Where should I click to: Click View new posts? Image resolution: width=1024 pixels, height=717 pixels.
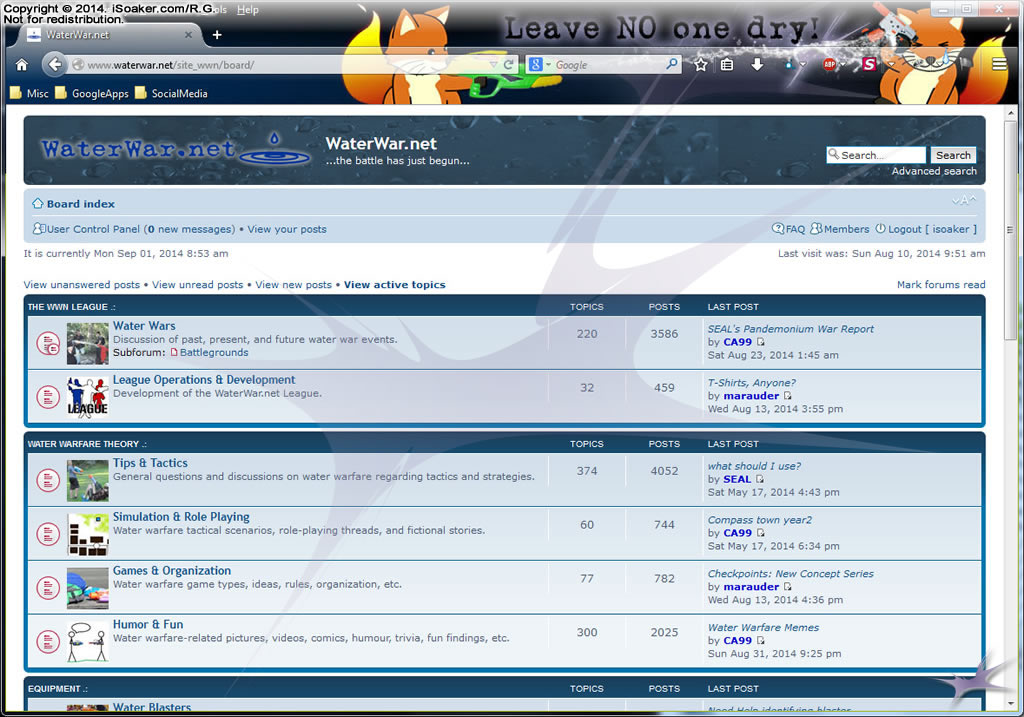293,285
